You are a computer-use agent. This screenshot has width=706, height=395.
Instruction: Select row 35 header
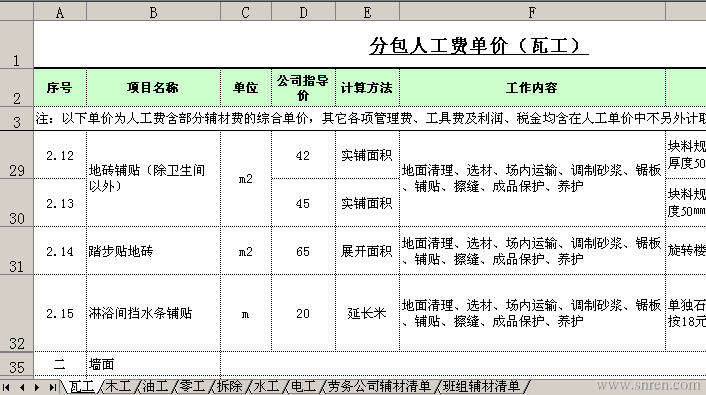(17, 364)
